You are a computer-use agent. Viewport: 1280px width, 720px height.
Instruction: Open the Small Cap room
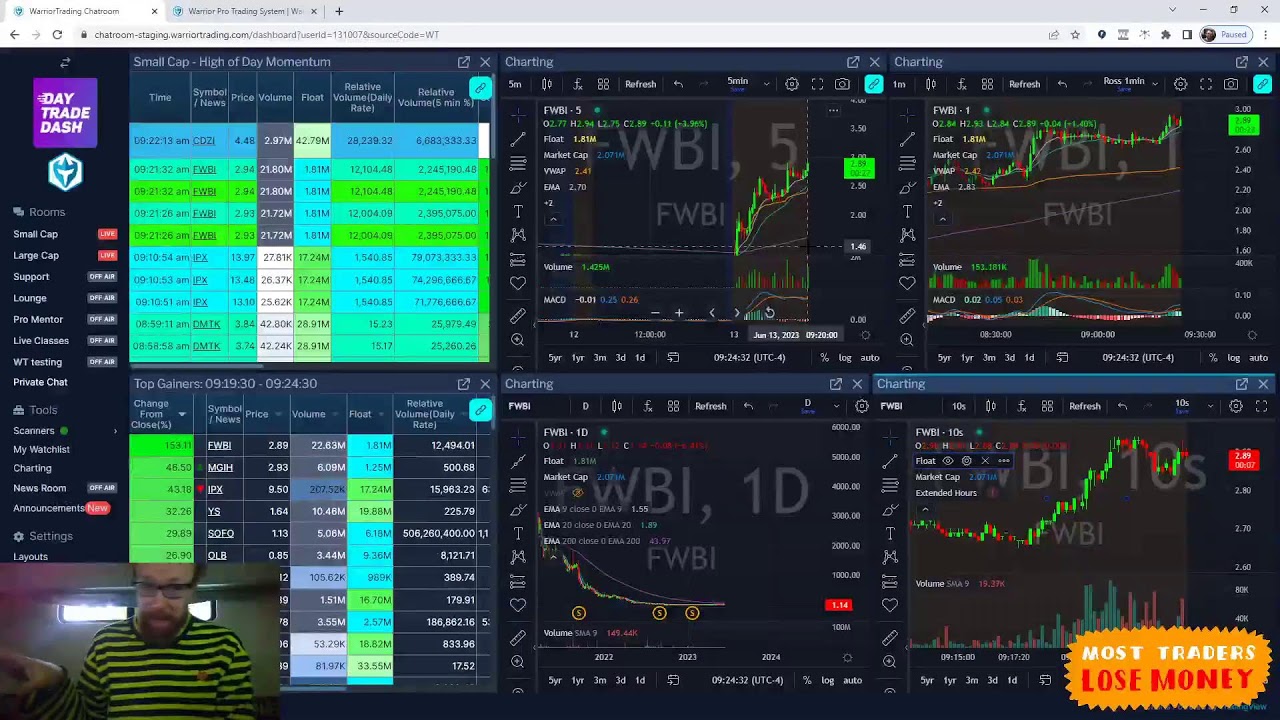click(35, 234)
